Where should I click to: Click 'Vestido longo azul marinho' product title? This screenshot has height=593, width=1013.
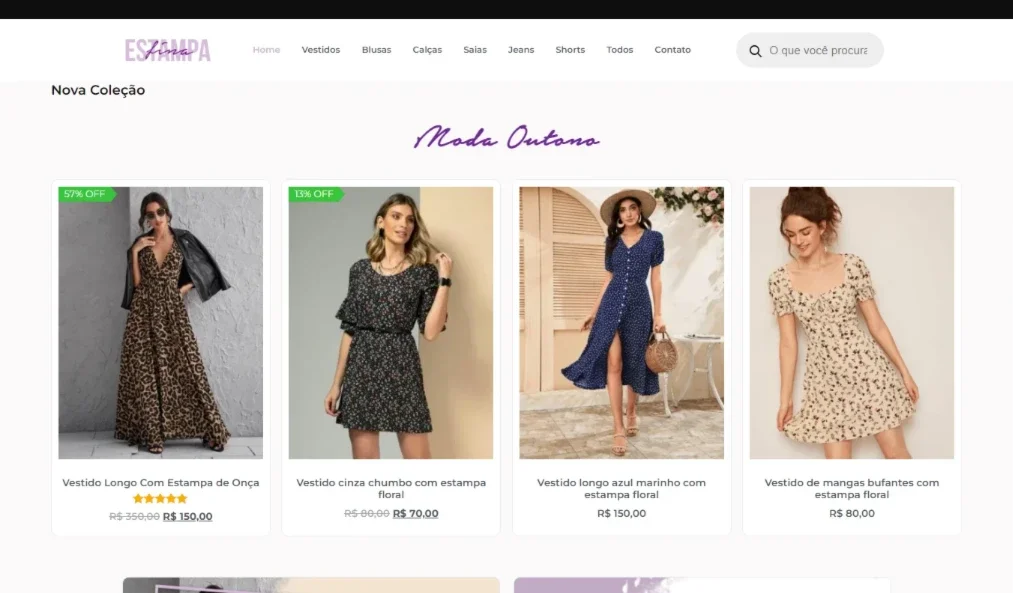[621, 488]
